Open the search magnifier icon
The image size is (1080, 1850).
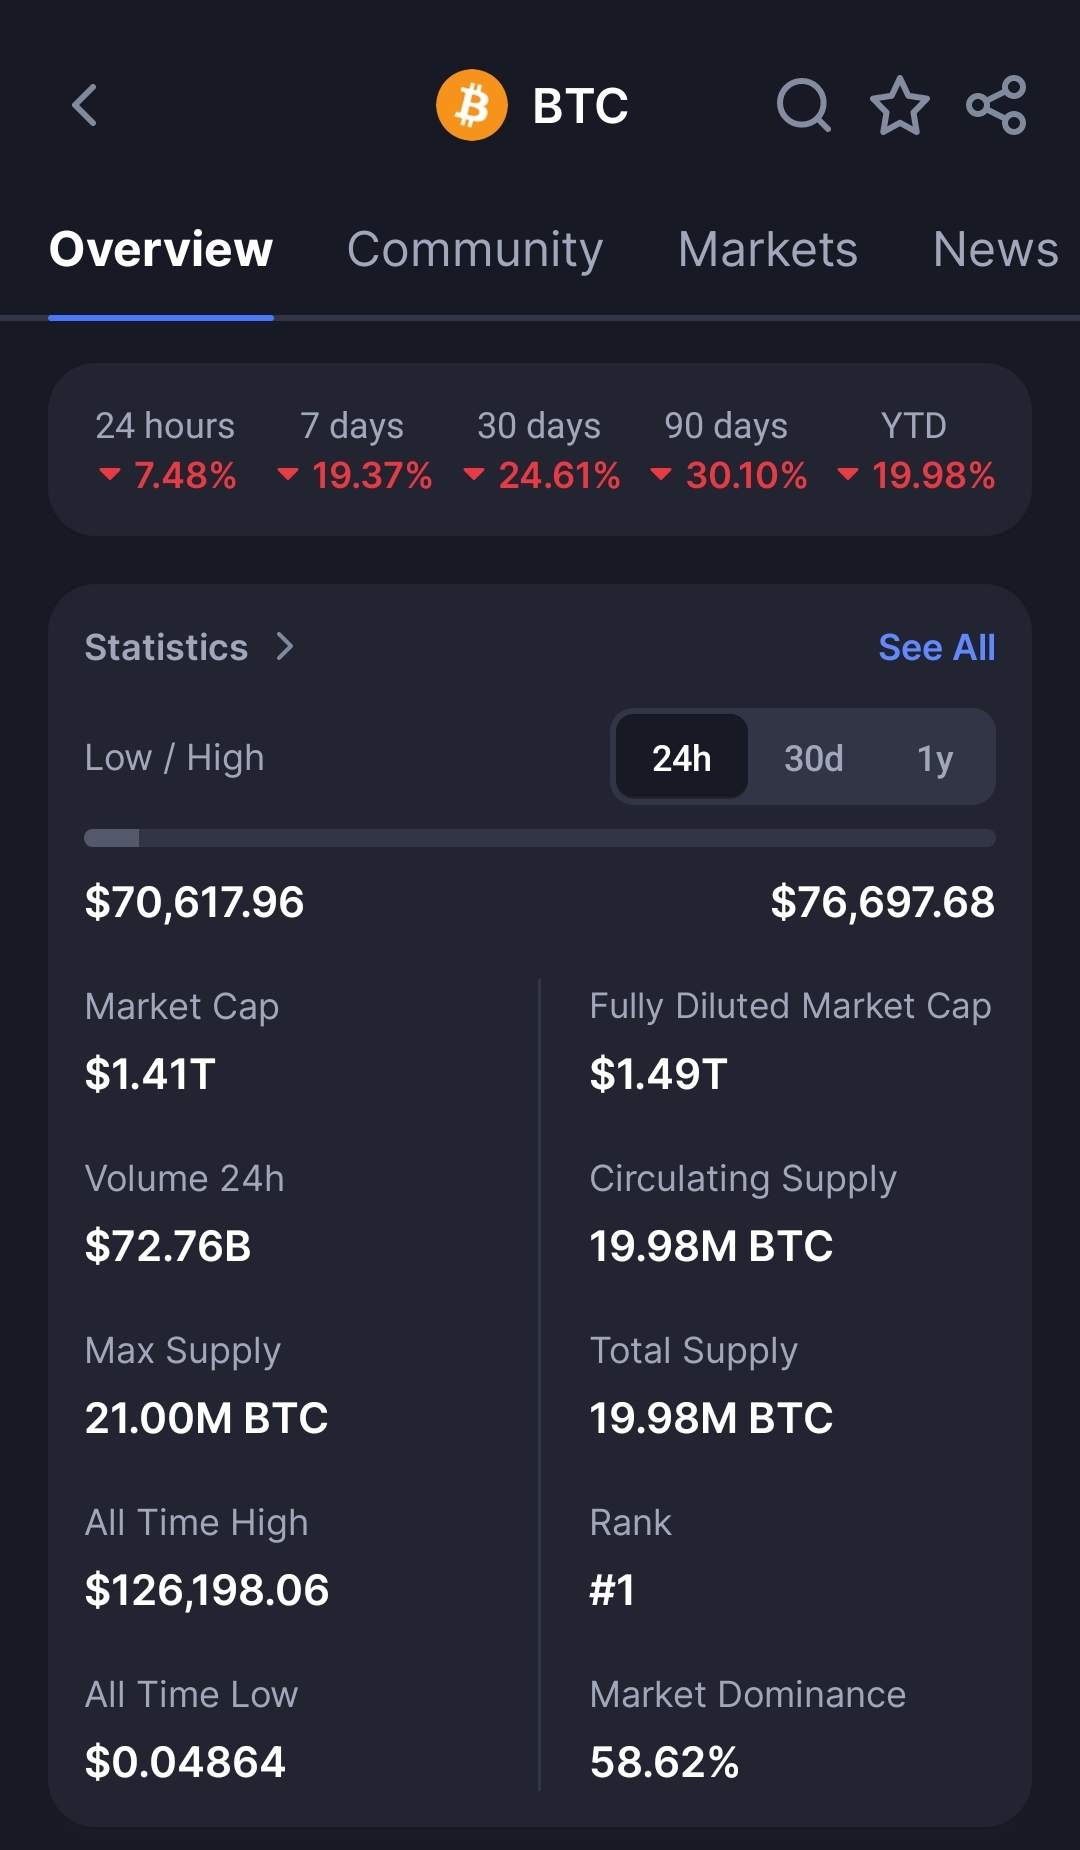click(803, 105)
